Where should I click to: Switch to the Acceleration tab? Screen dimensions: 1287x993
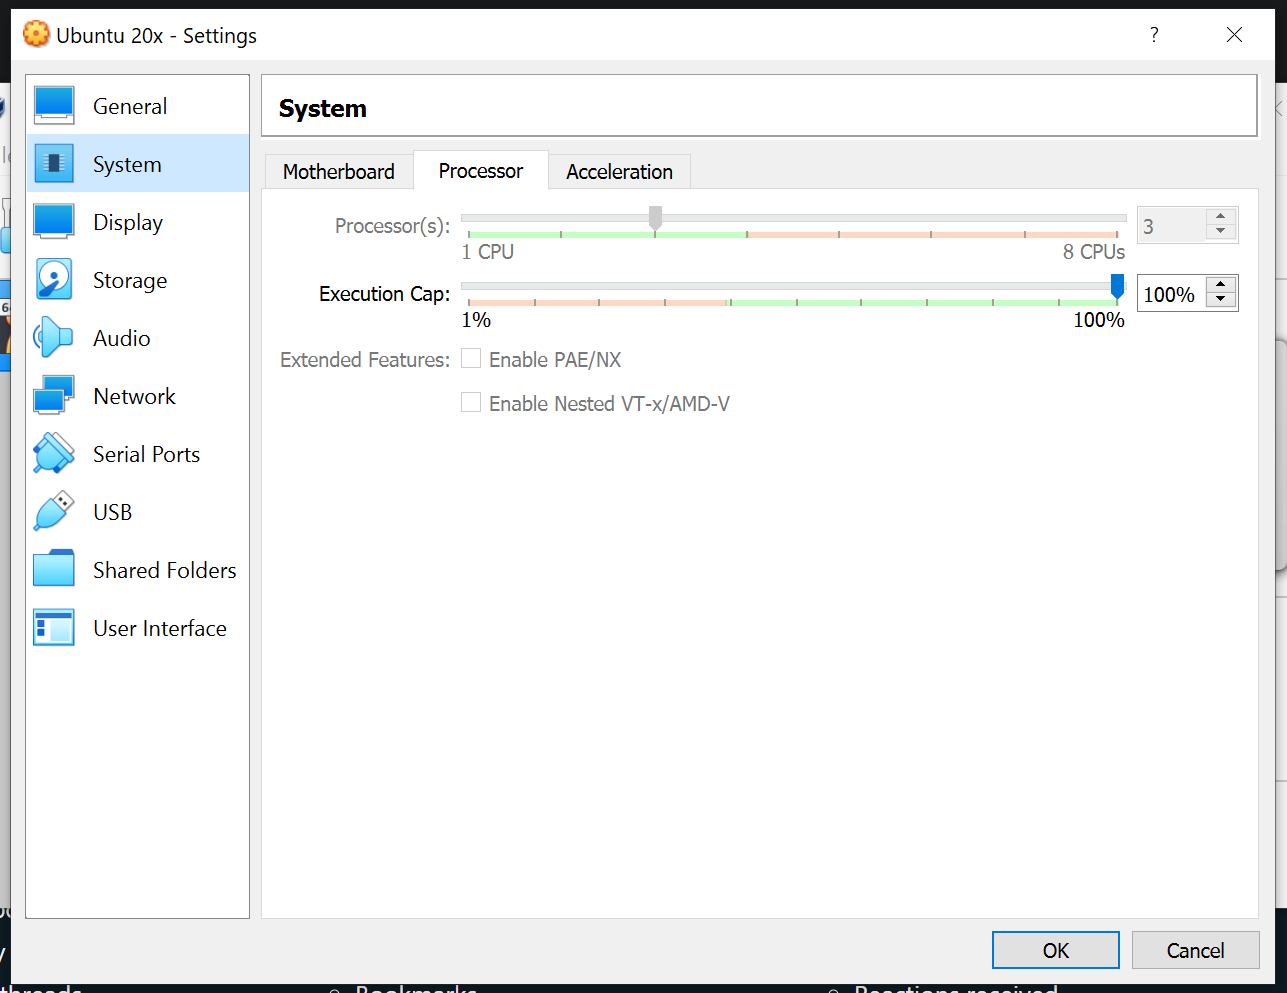tap(620, 172)
